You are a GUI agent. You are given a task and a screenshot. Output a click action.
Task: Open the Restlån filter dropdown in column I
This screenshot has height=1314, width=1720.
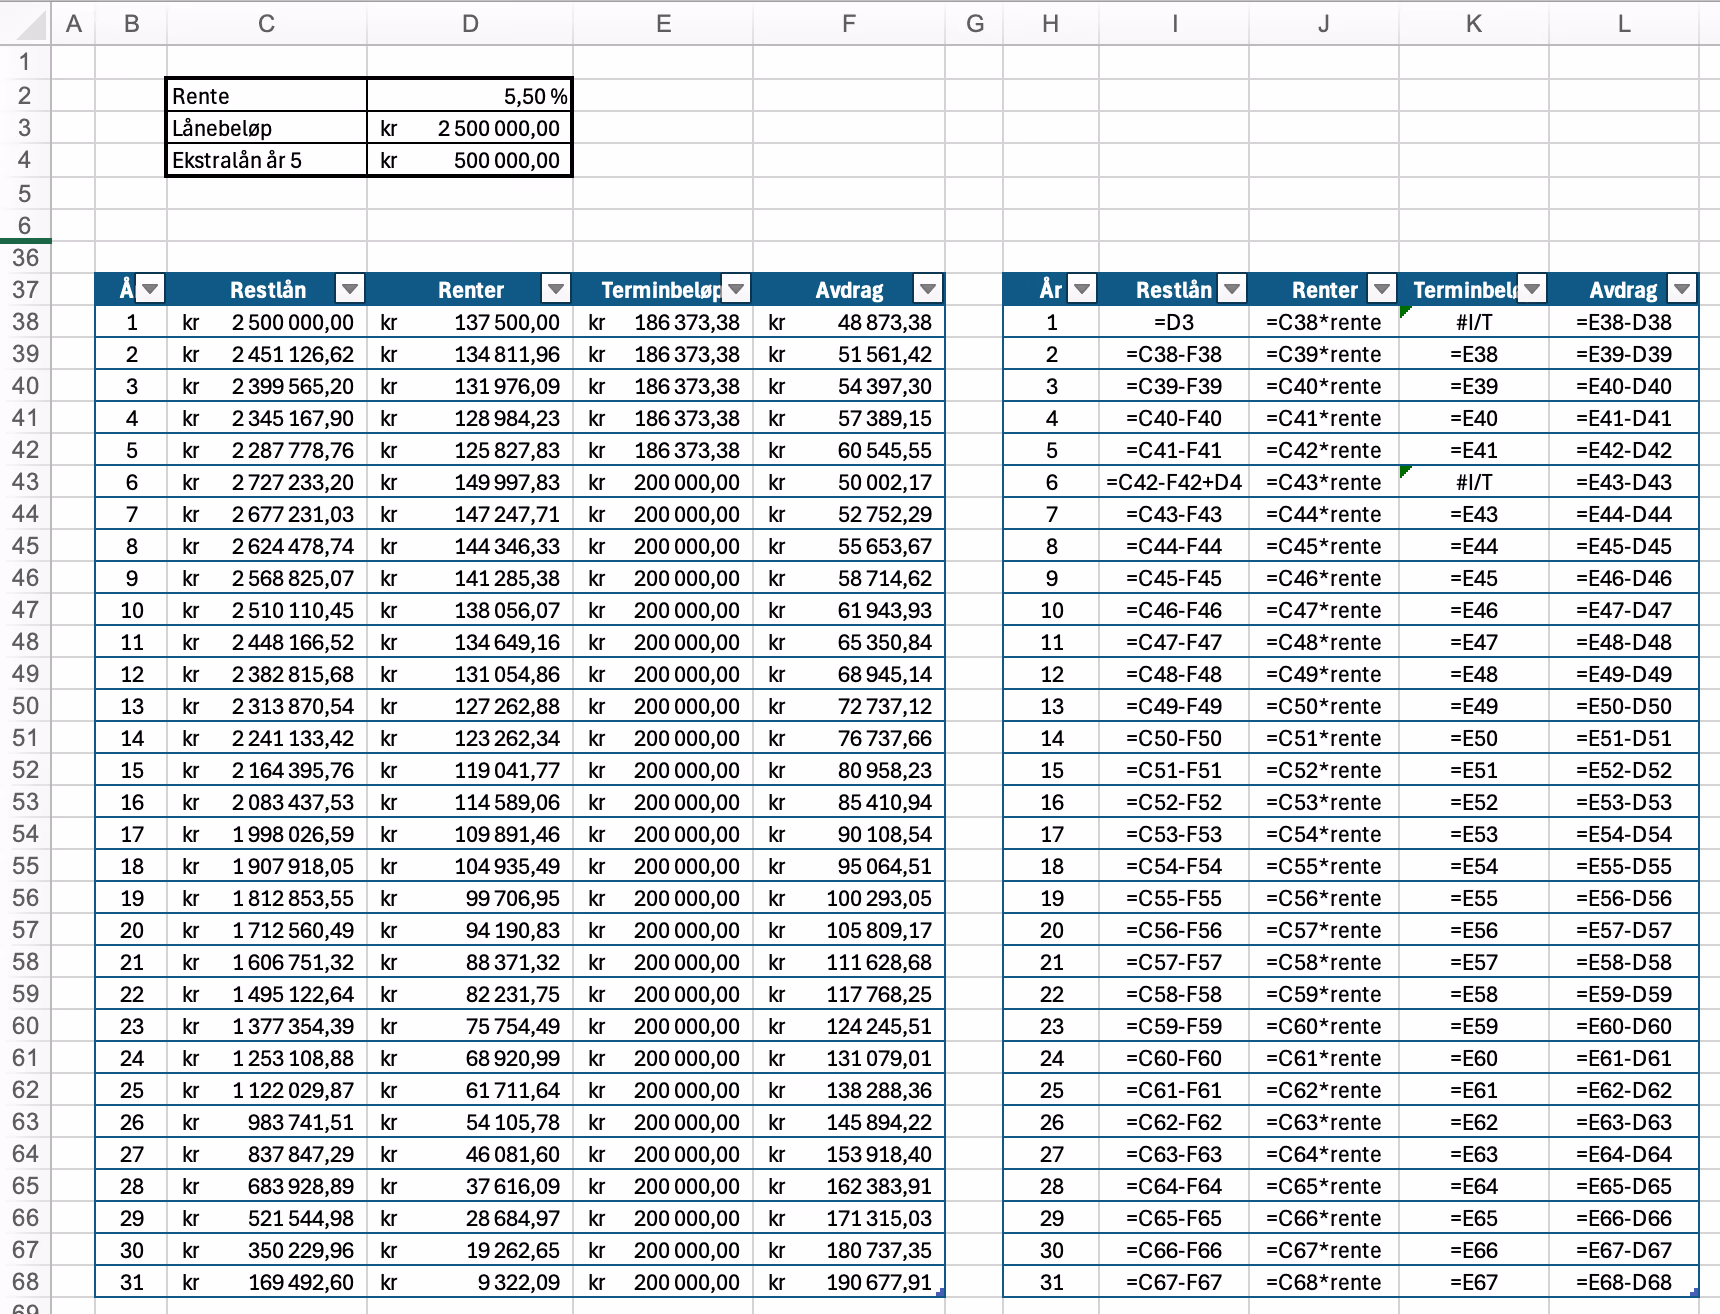click(x=1232, y=290)
